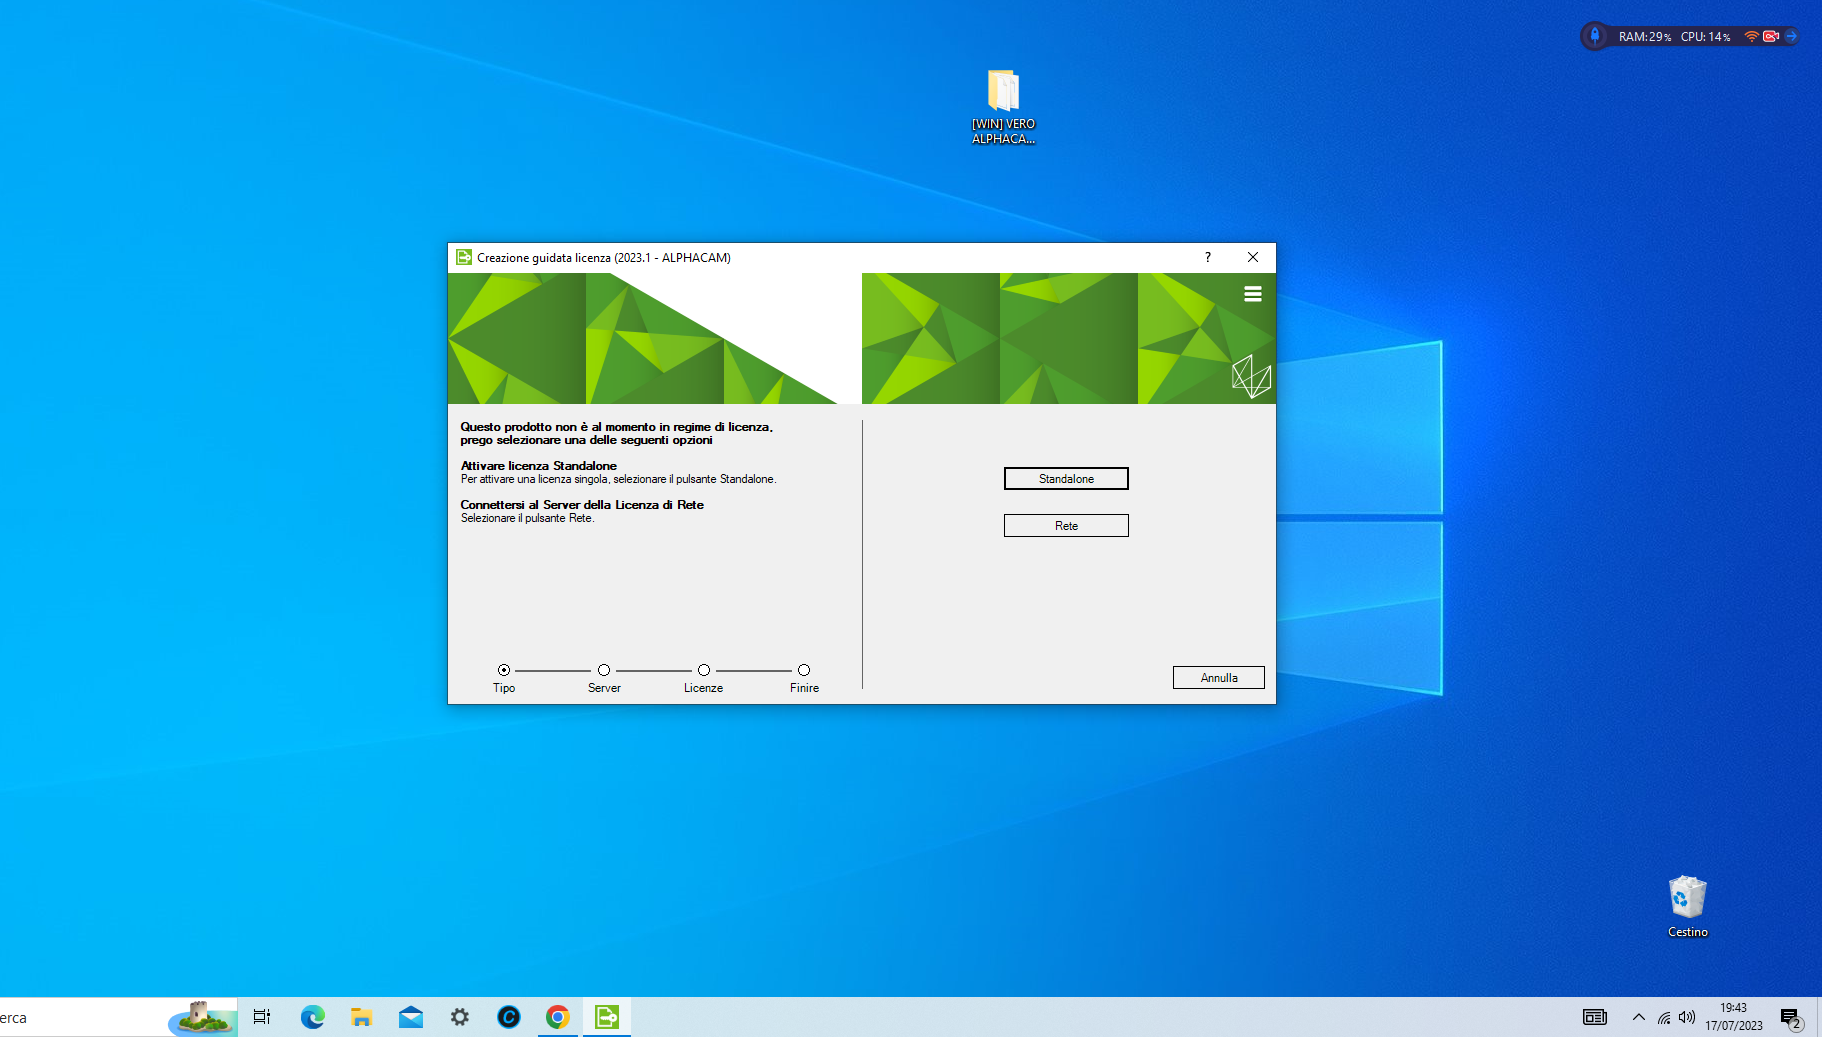The width and height of the screenshot is (1822, 1037).
Task: Open File Explorer from the taskbar
Action: pyautogui.click(x=361, y=1017)
